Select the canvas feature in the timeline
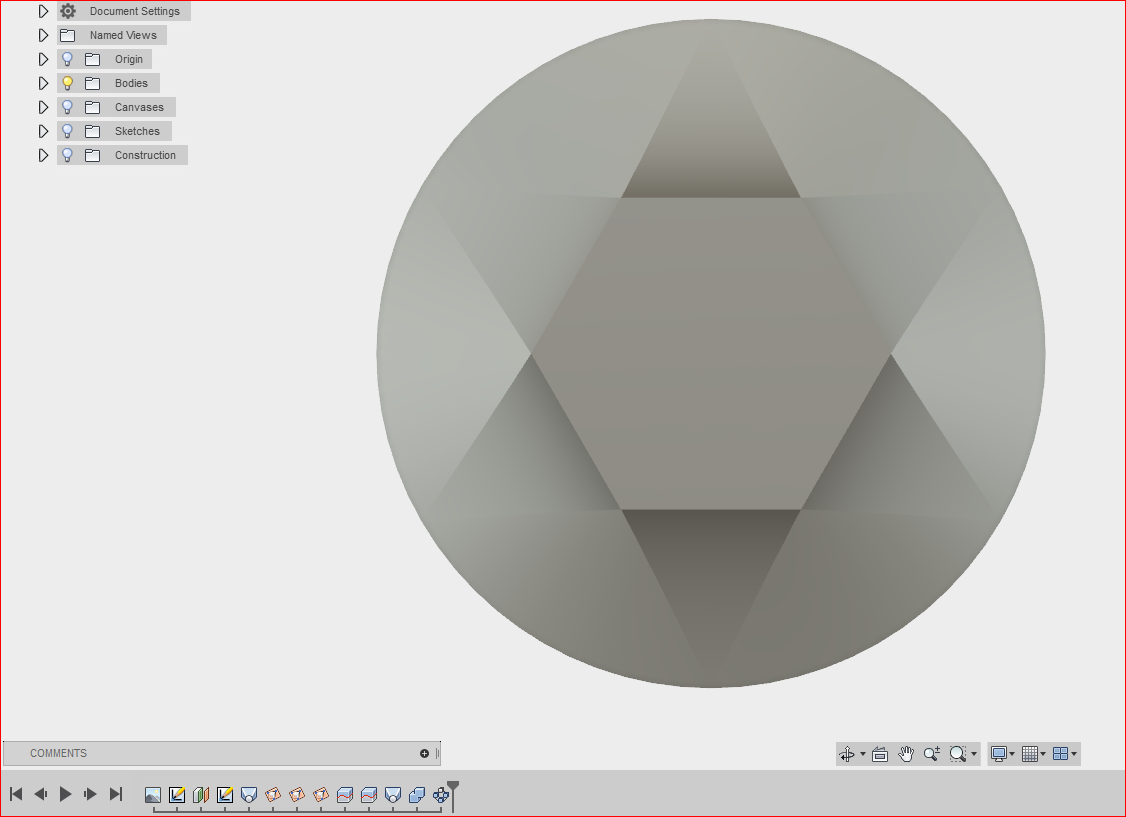 coord(152,795)
